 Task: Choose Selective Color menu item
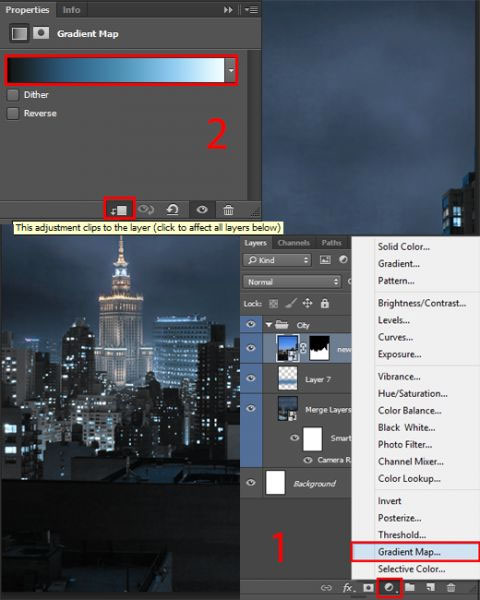411,569
